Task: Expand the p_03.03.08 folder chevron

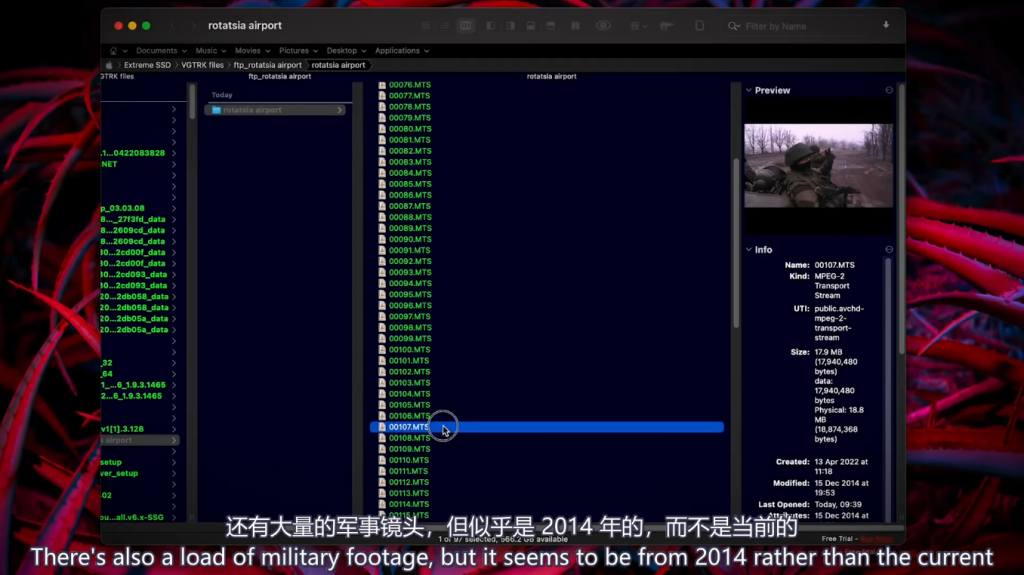Action: point(174,208)
